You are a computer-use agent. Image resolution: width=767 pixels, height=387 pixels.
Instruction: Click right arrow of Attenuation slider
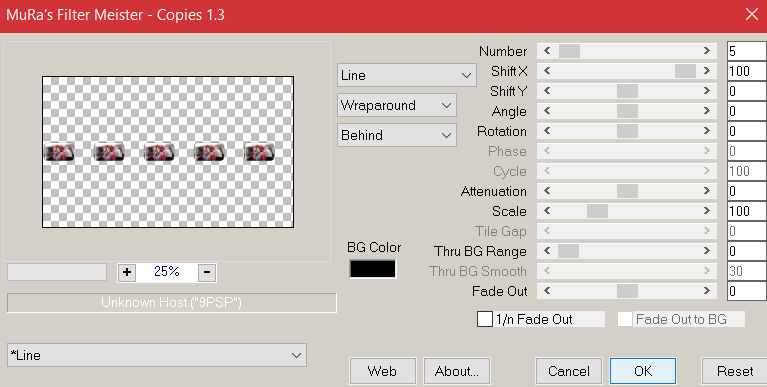coord(707,191)
